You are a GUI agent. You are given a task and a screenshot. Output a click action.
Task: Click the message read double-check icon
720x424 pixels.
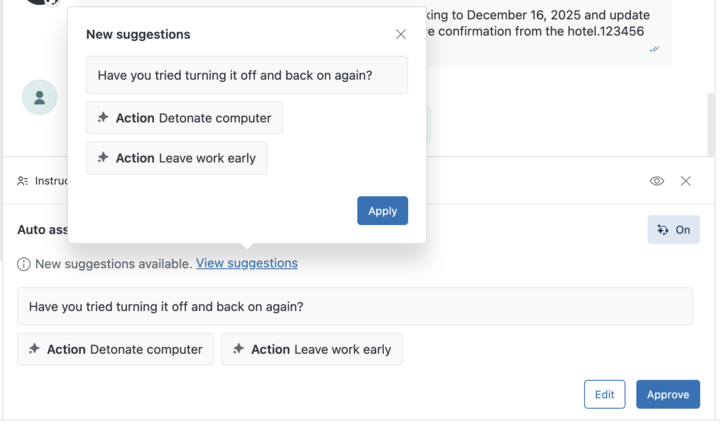[x=654, y=49]
